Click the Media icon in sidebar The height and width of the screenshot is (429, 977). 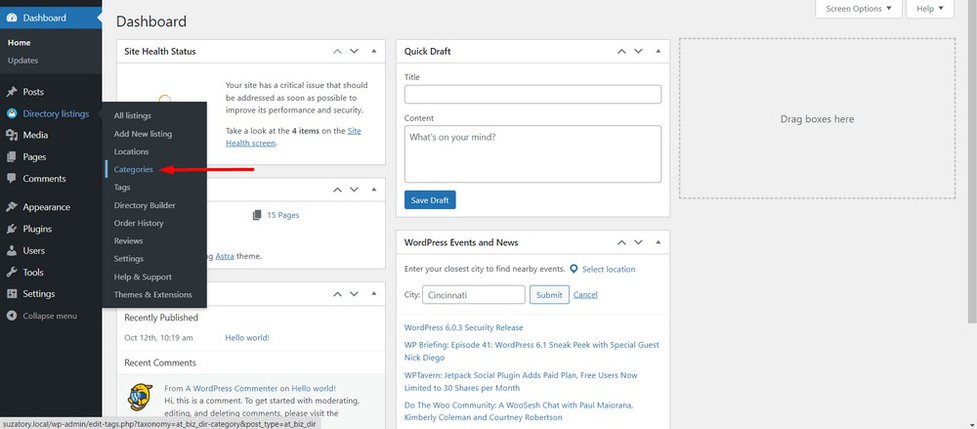tap(11, 135)
